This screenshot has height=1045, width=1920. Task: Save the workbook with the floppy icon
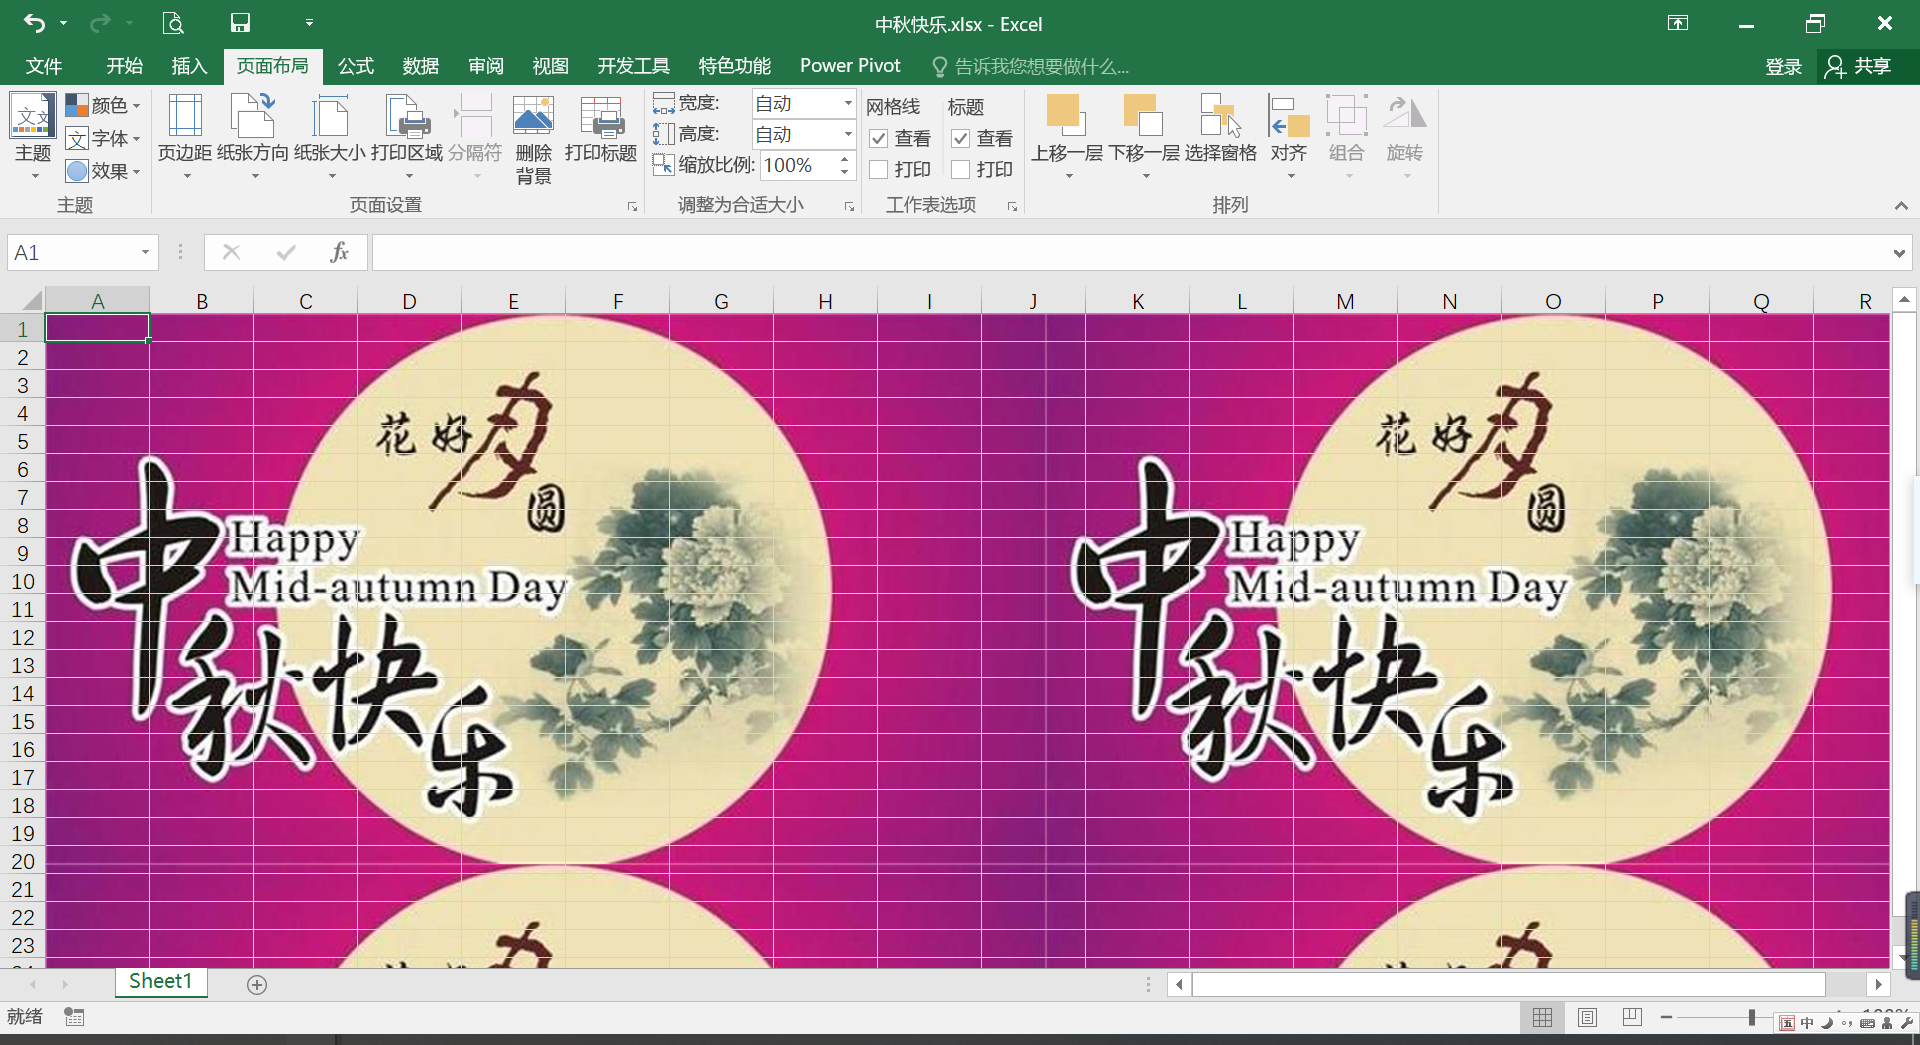240,23
